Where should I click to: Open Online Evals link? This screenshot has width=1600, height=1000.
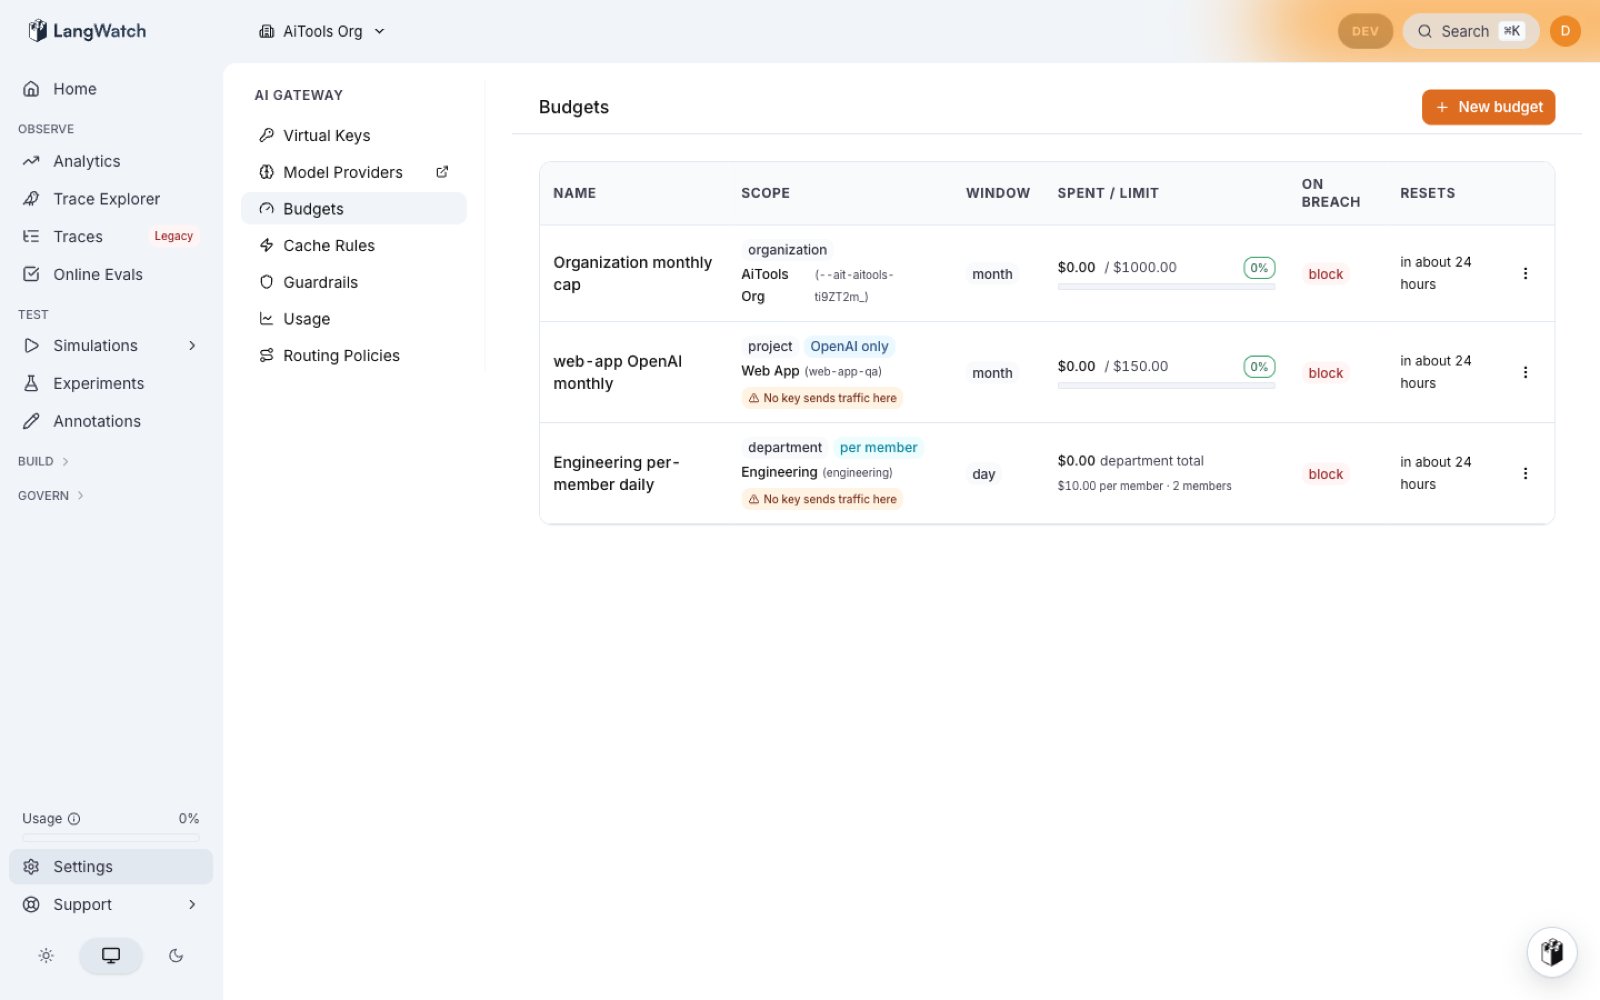coord(111,274)
